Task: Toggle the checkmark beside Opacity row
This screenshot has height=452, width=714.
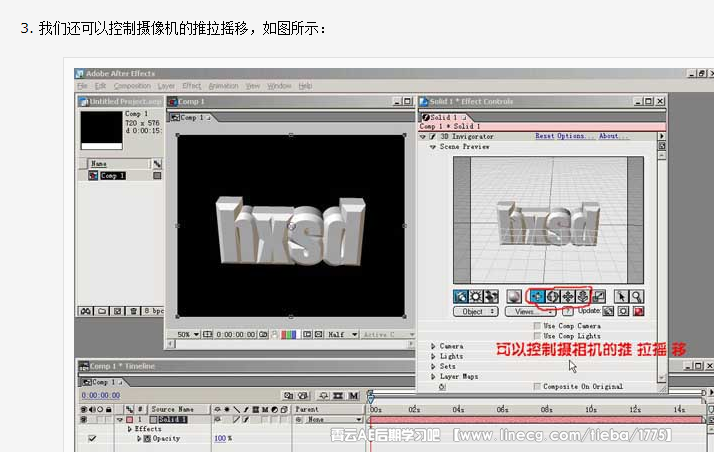Action: pos(92,438)
